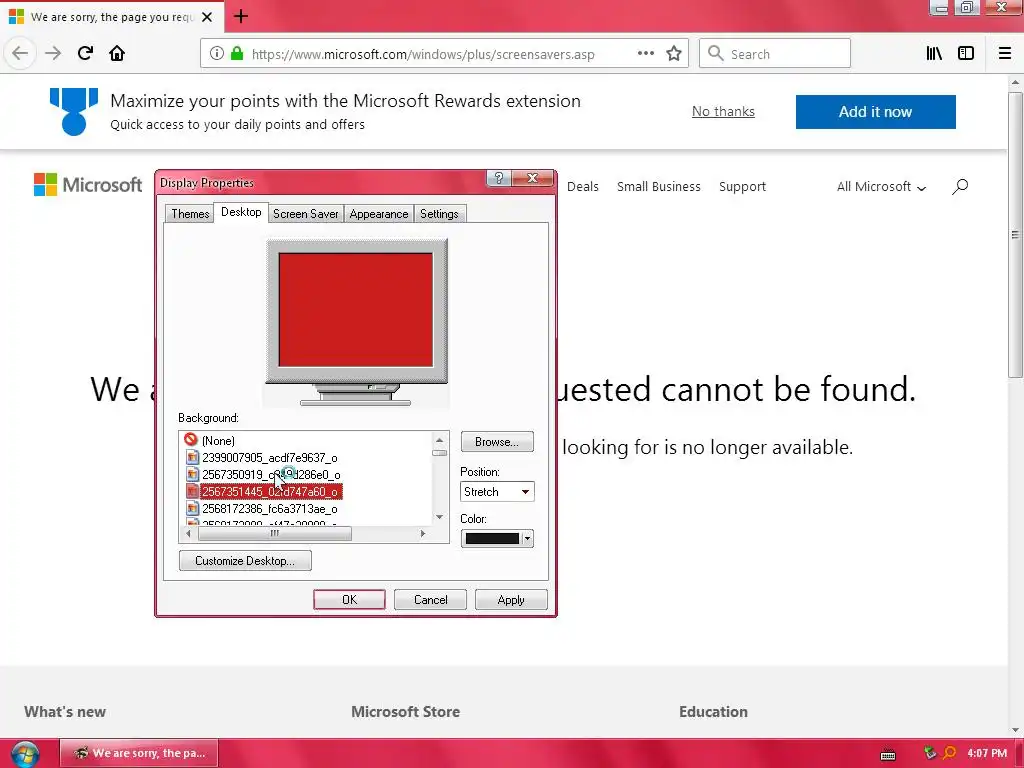Click the Microsoft logo on page

[x=88, y=185]
